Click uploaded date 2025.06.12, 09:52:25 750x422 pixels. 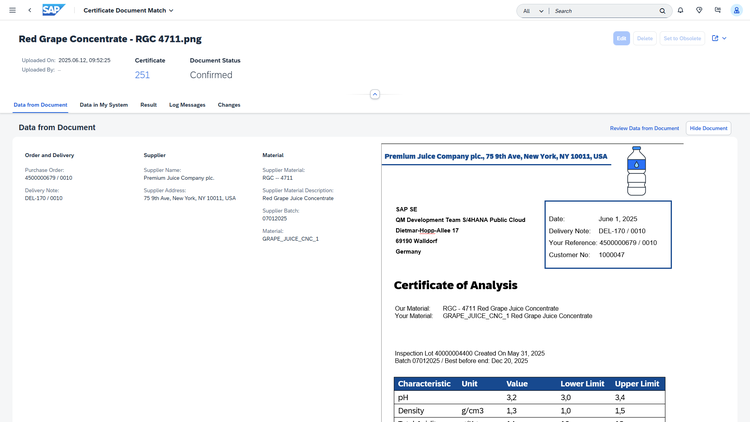pyautogui.click(x=84, y=60)
